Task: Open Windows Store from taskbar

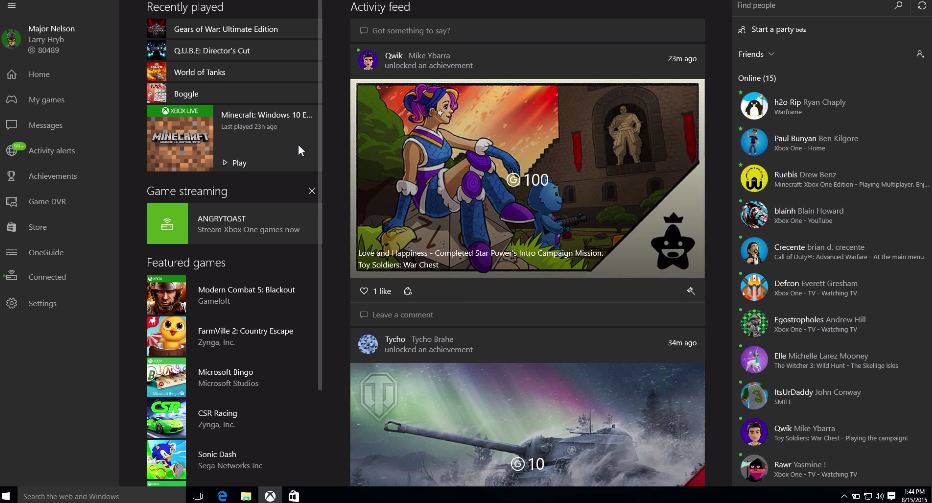Action: pos(294,496)
